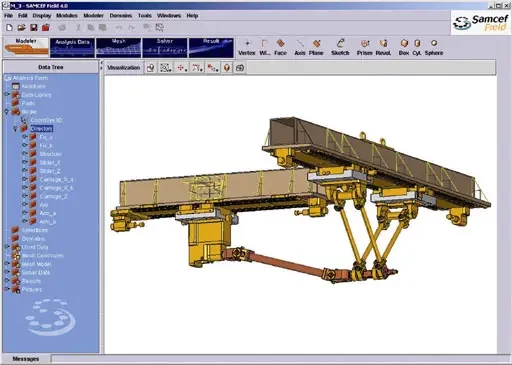Expand the Carriage_Z node
The image size is (512, 365).
pos(25,196)
